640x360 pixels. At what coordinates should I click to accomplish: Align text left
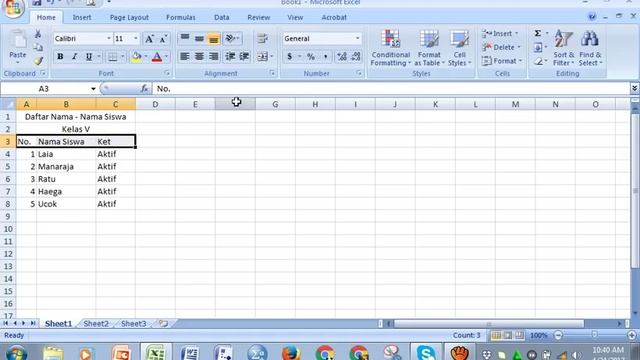(x=184, y=57)
